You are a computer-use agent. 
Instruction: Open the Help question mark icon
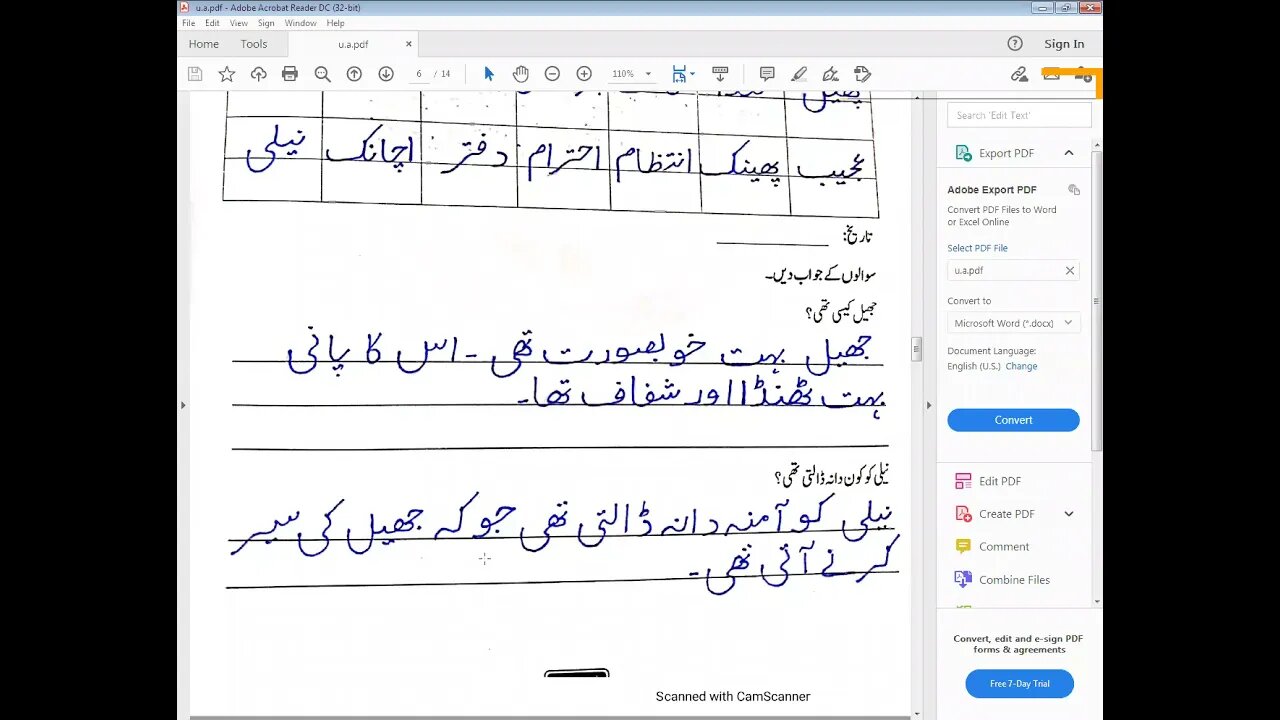(1015, 43)
